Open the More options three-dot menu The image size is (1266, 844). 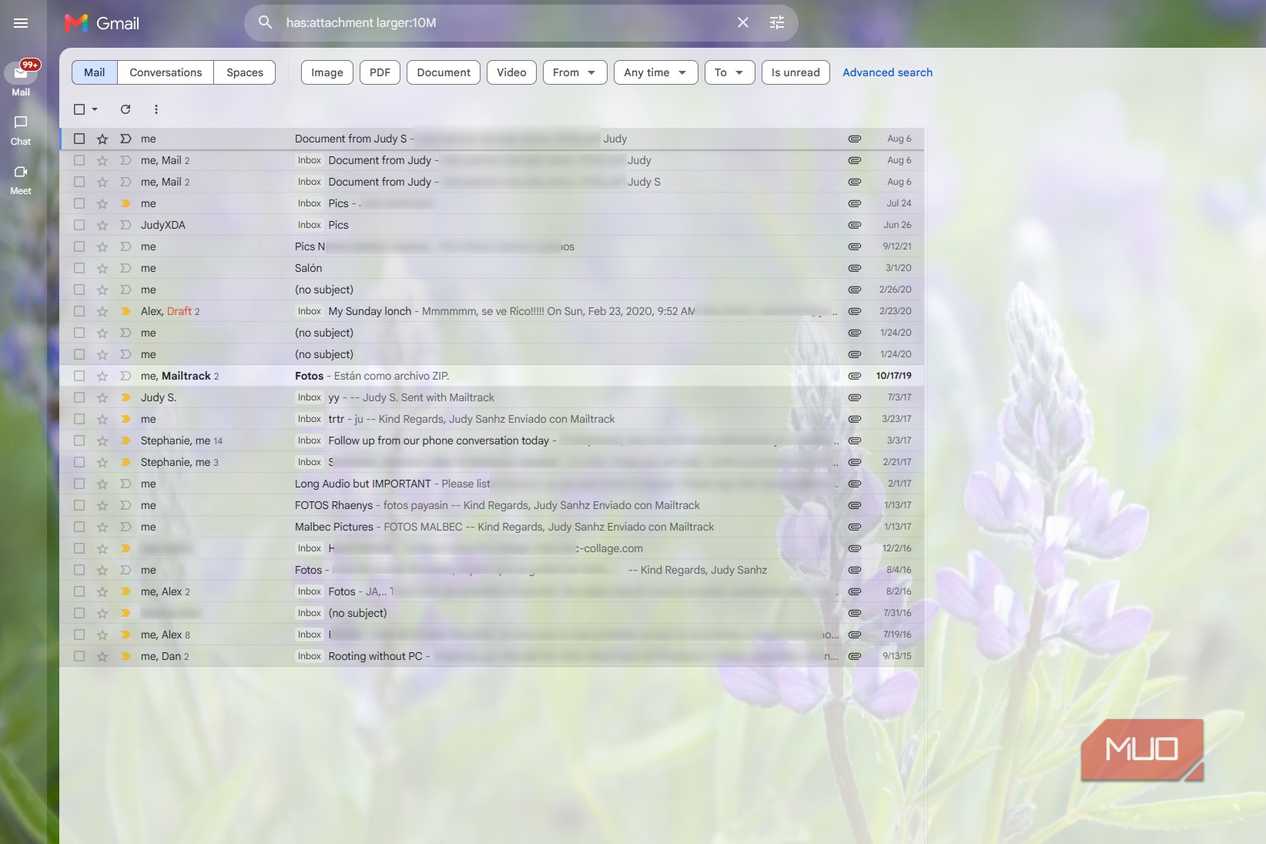pos(156,109)
